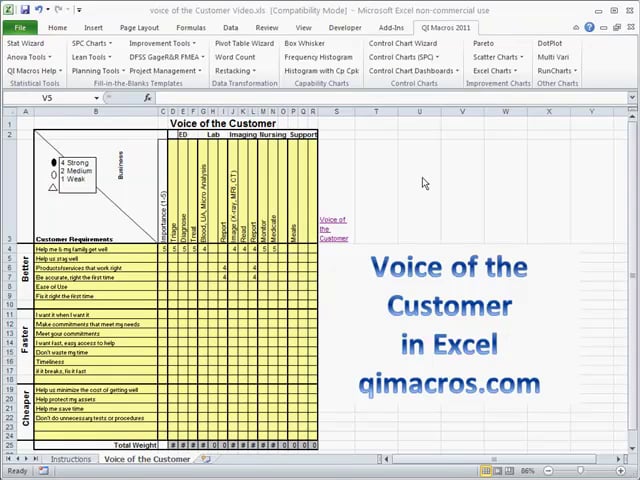This screenshot has width=640, height=480.
Task: Click the Frequency Histogram button
Action: pyautogui.click(x=318, y=57)
